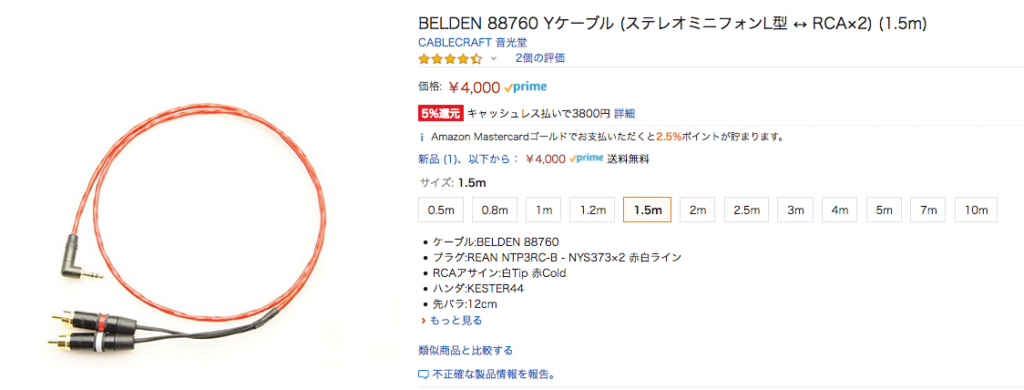This screenshot has height=390, width=1024.
Task: Open the star rating dropdown arrow
Action: (x=494, y=58)
